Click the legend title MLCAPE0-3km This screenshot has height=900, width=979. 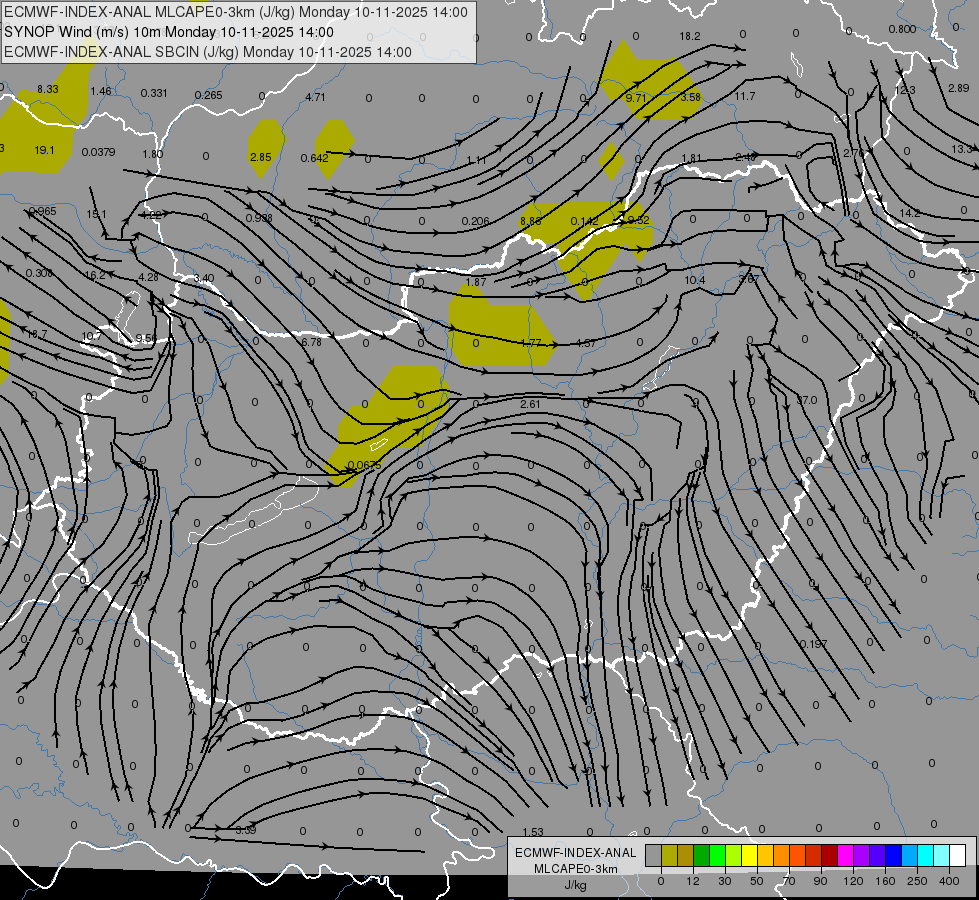tap(576, 869)
